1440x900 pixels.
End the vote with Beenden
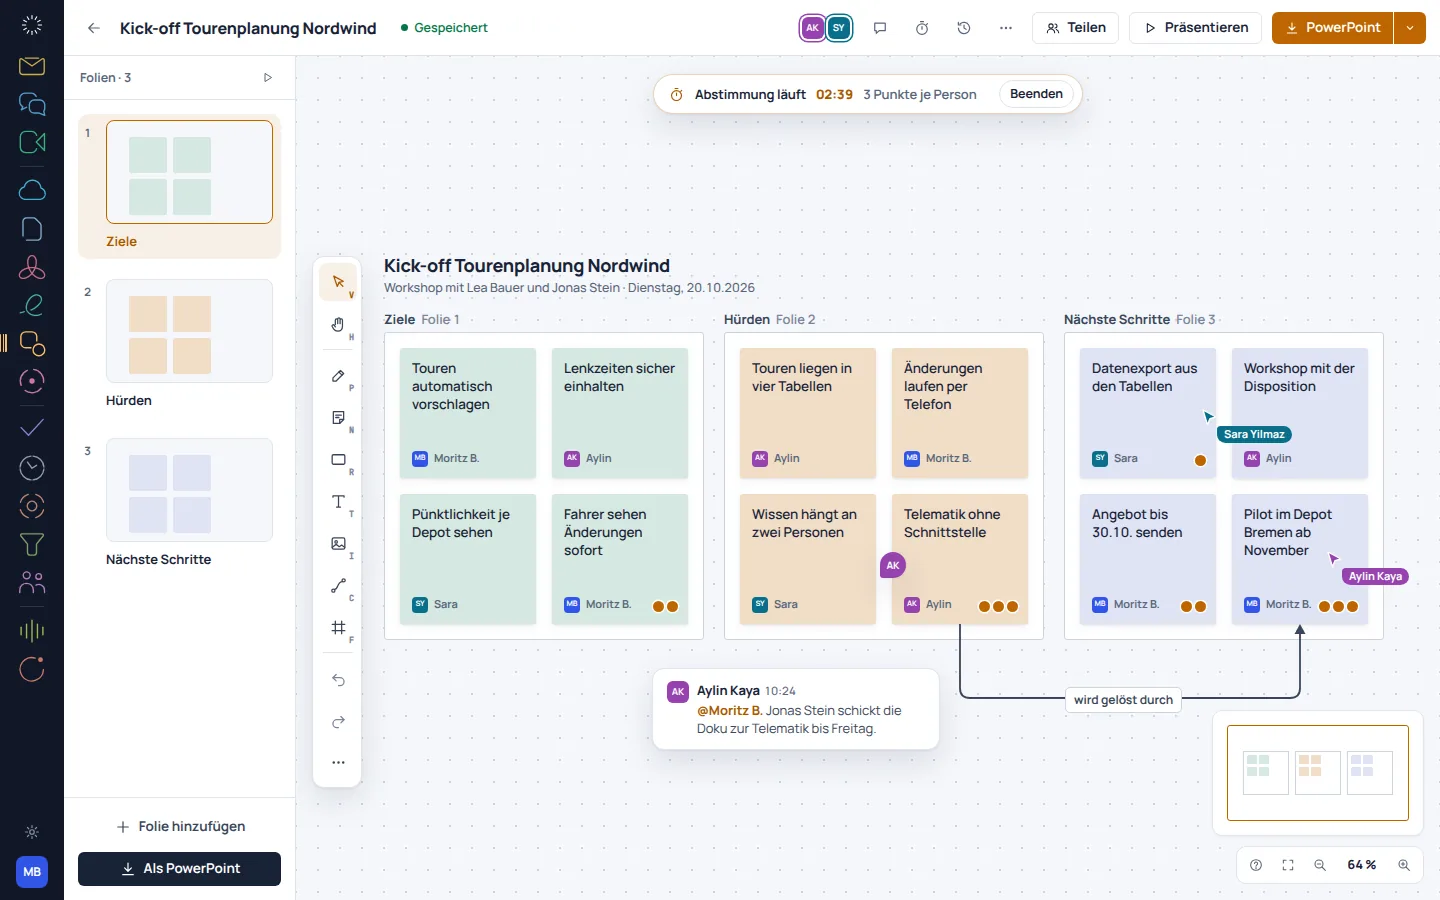[1036, 94]
